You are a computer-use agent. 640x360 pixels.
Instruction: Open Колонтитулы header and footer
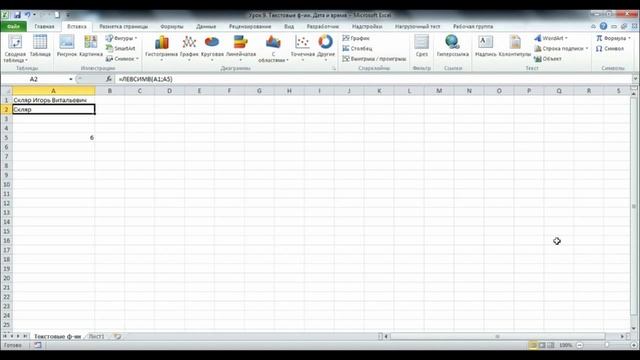pyautogui.click(x=515, y=46)
